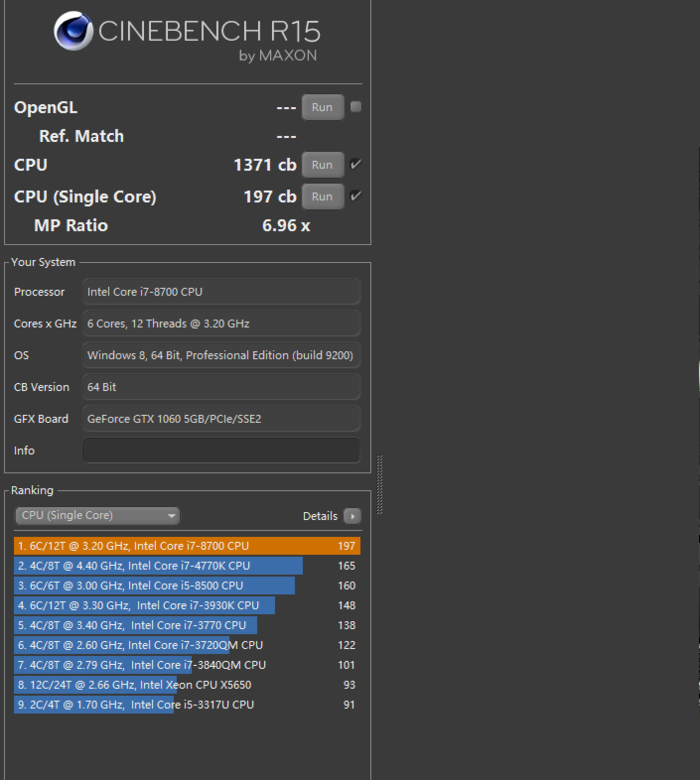Screen dimensions: 700x780
Task: Click the OpenGL label
Action: click(x=46, y=107)
